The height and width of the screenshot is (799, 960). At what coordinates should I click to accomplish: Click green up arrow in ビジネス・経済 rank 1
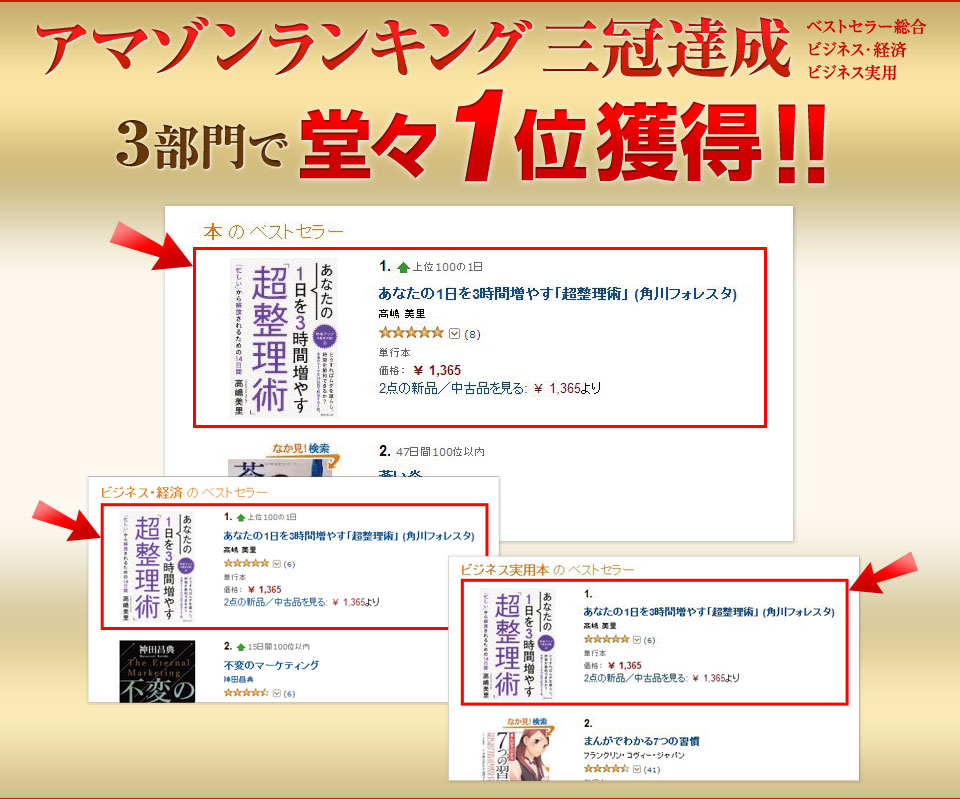pos(241,518)
